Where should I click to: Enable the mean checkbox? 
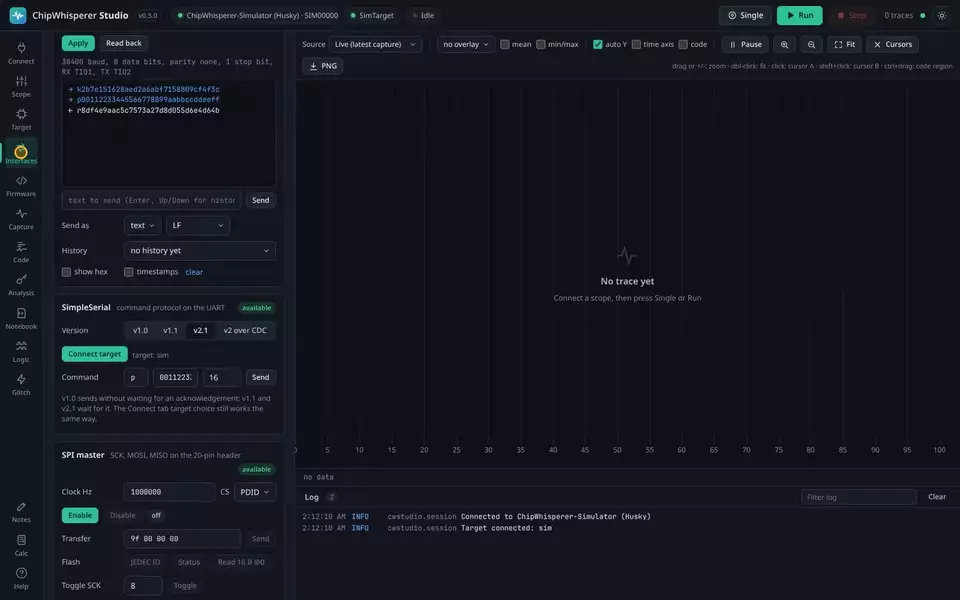pos(504,44)
